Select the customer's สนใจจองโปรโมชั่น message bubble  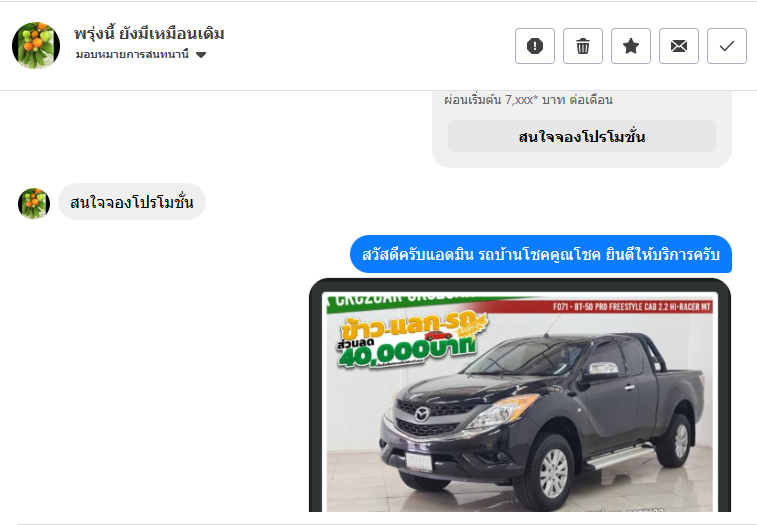coord(132,202)
